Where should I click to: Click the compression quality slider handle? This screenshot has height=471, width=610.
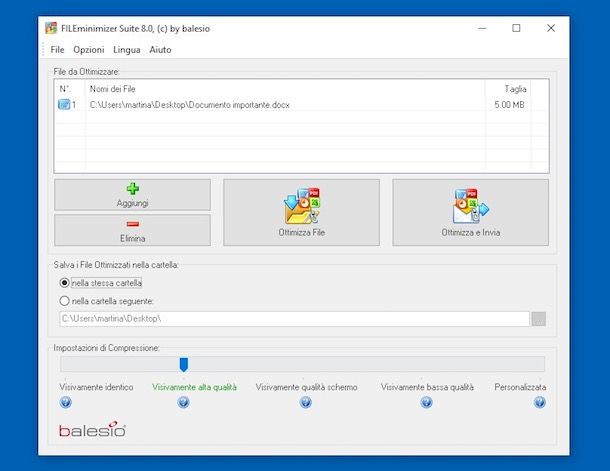click(x=184, y=365)
